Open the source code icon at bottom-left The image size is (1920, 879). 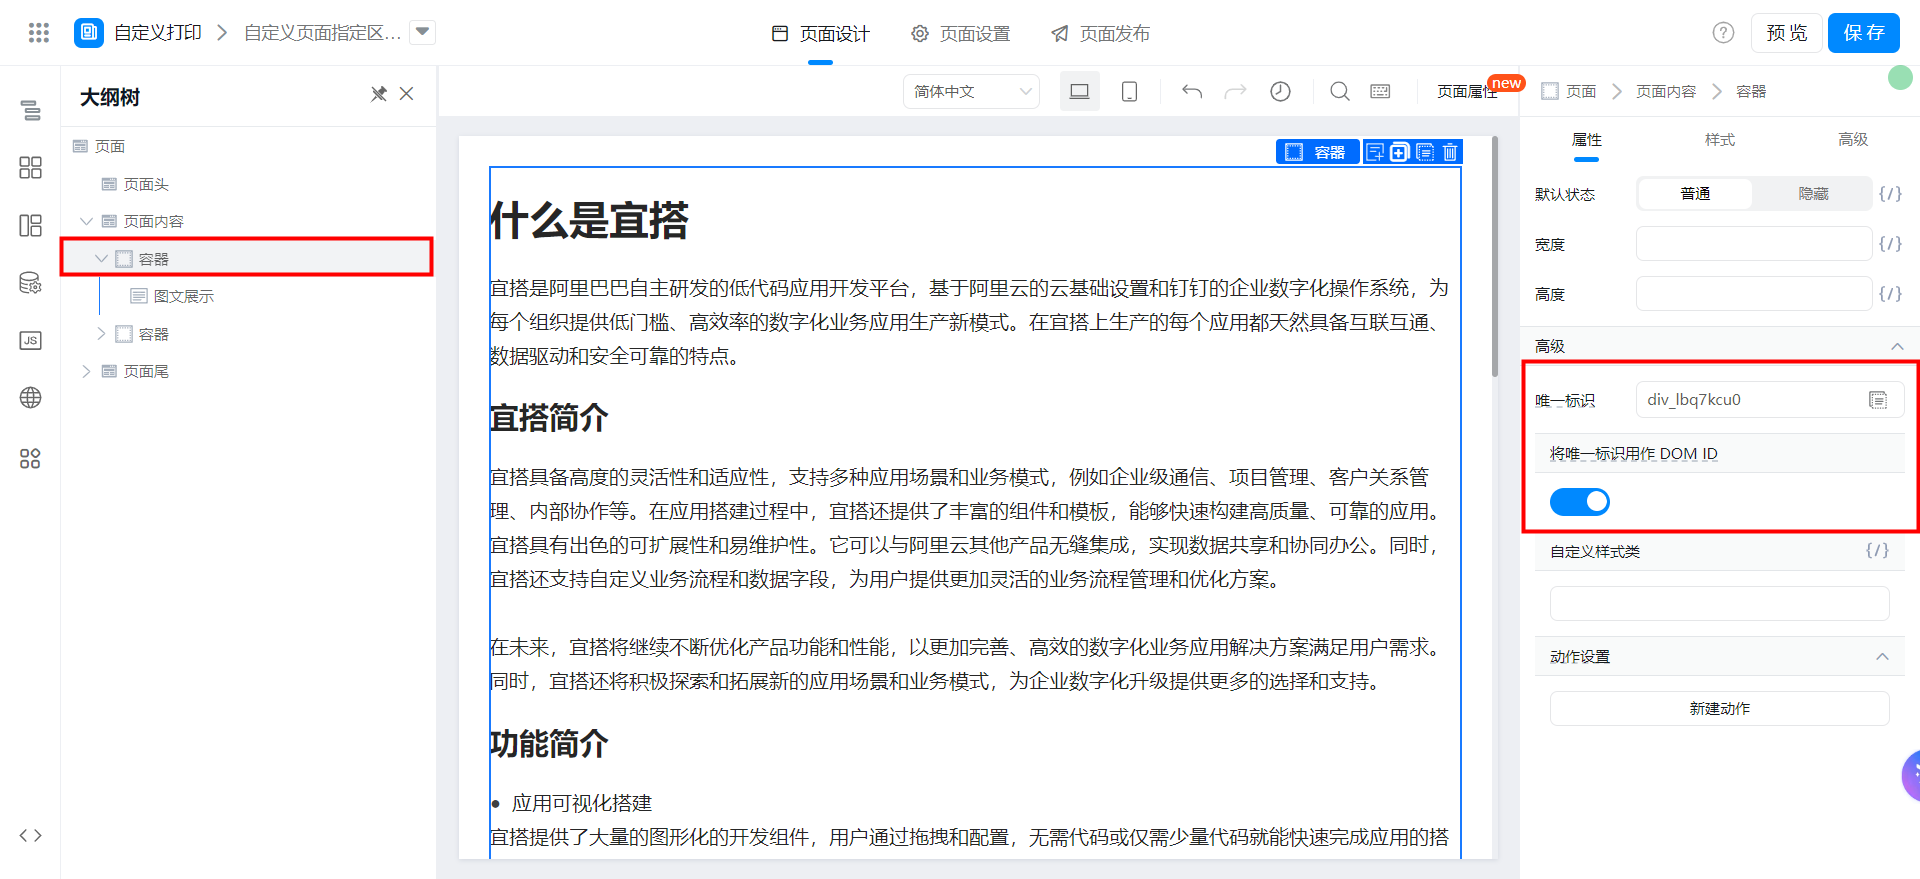tap(31, 836)
